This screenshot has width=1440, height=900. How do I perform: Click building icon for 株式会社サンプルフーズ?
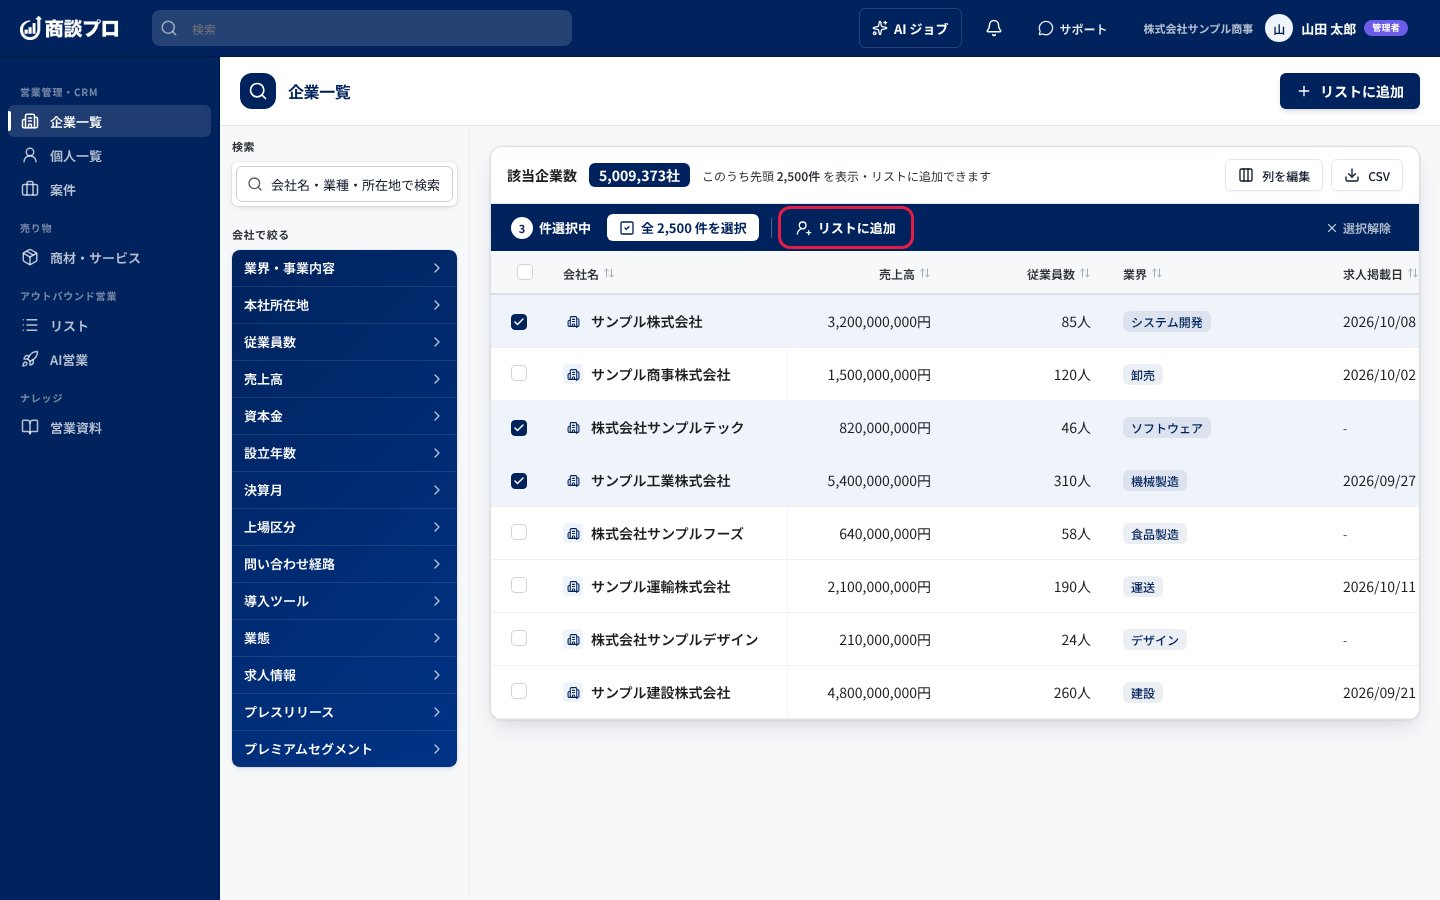573,534
